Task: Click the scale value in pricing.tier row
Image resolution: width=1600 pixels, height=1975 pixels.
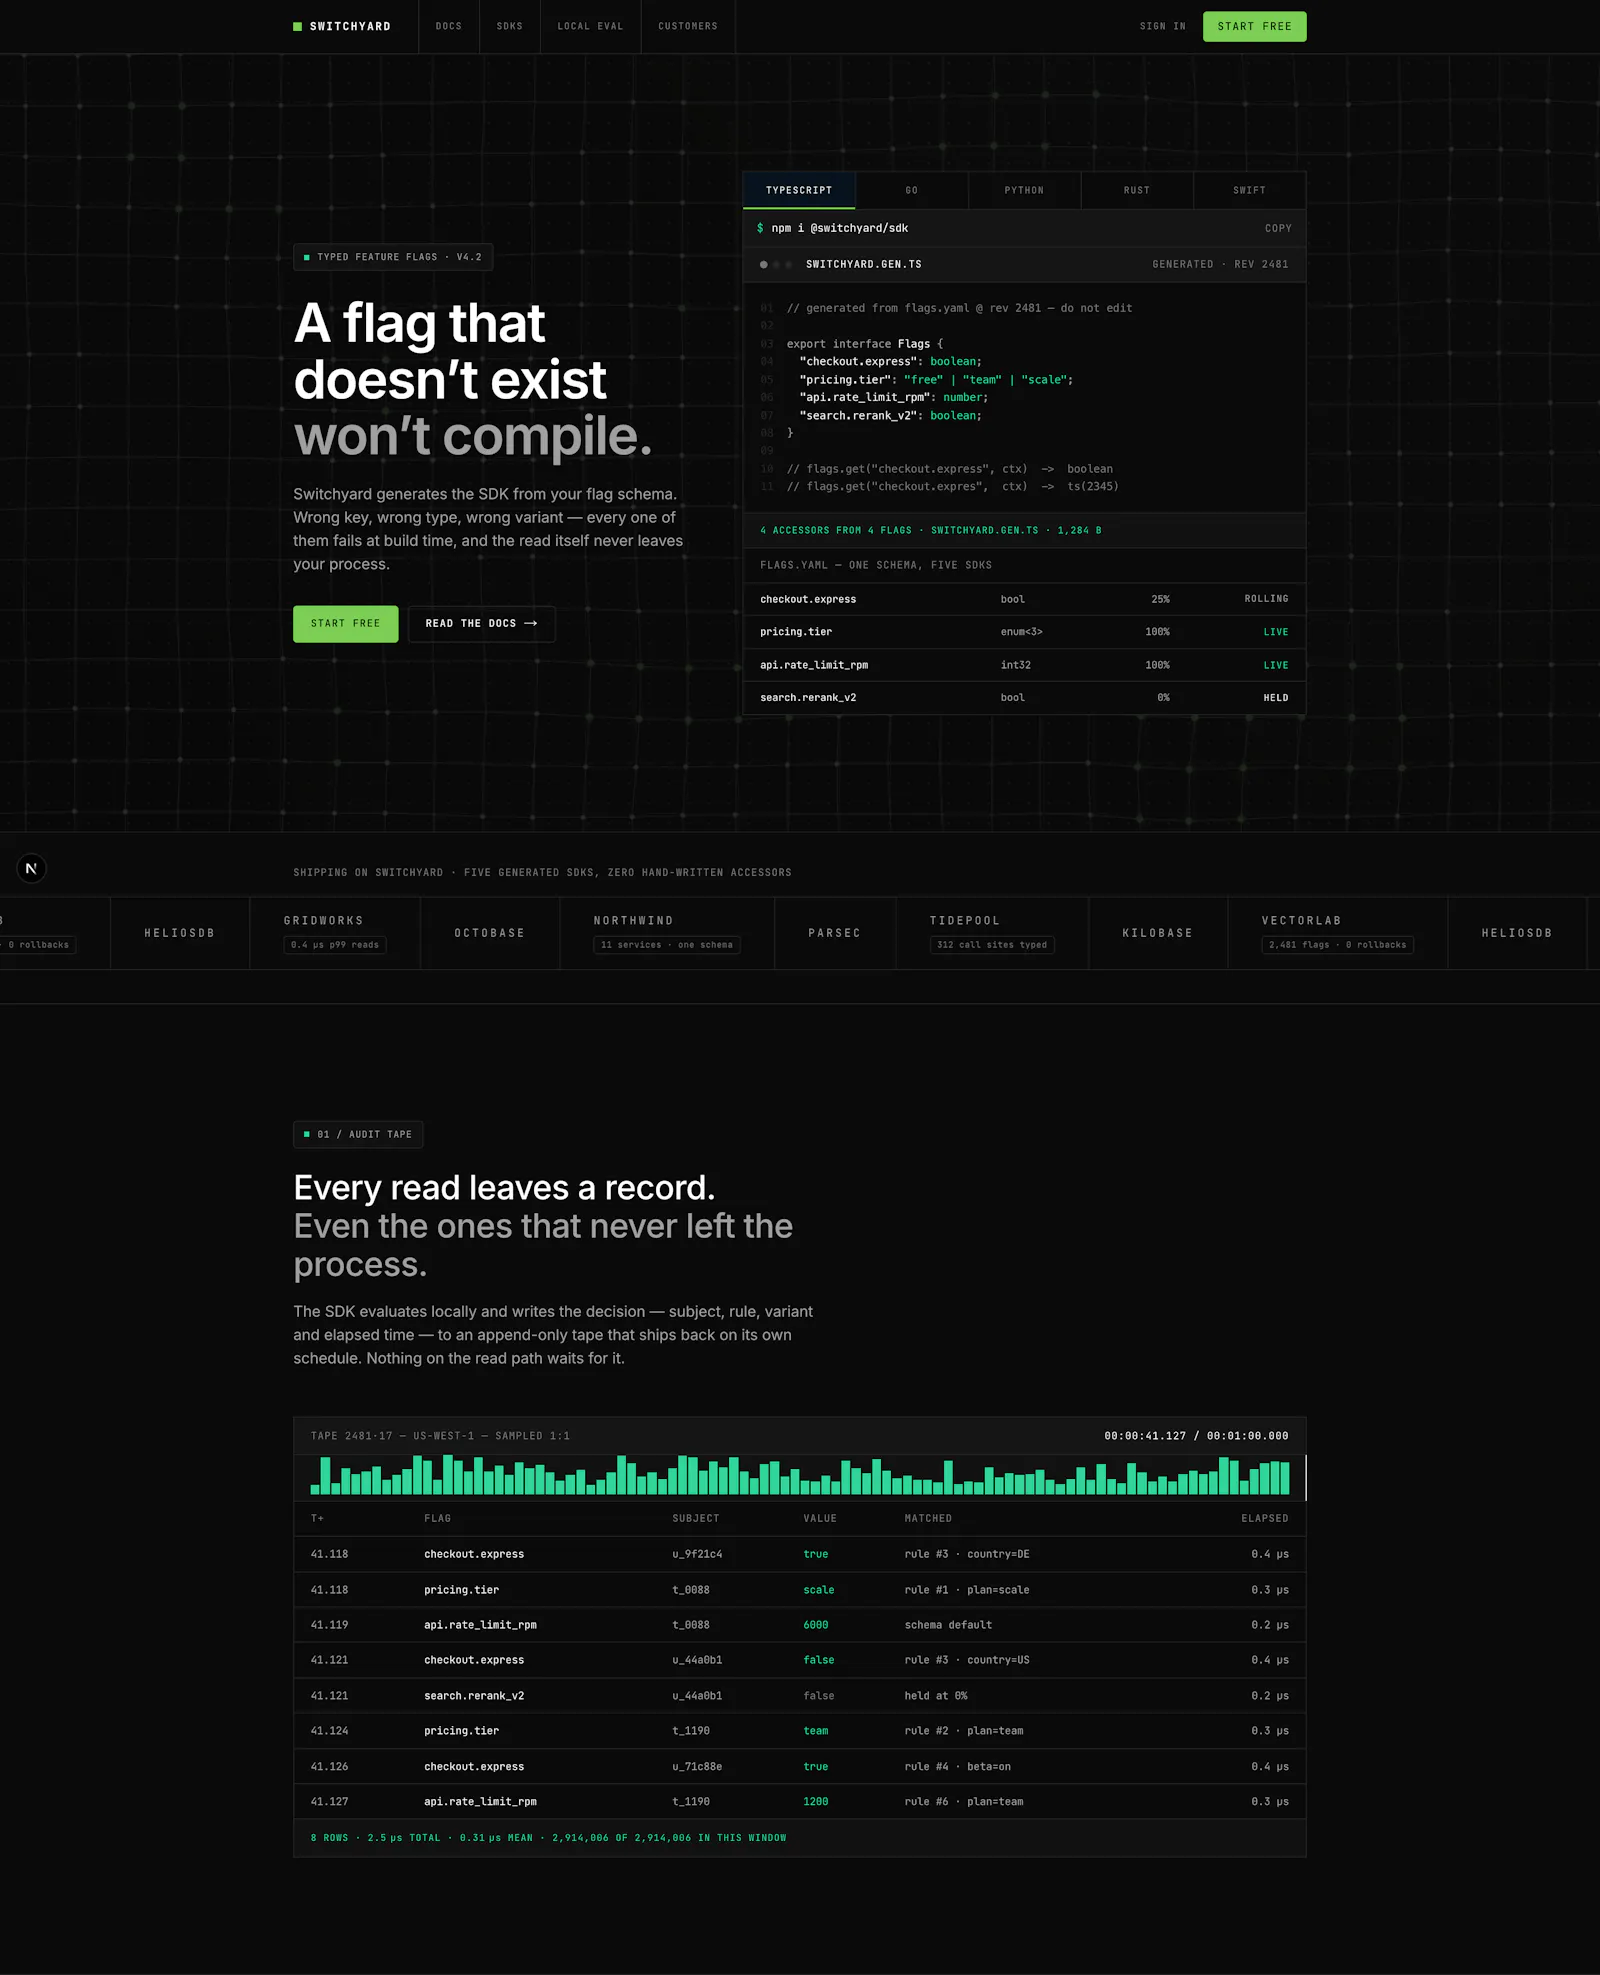Action: coord(818,1590)
